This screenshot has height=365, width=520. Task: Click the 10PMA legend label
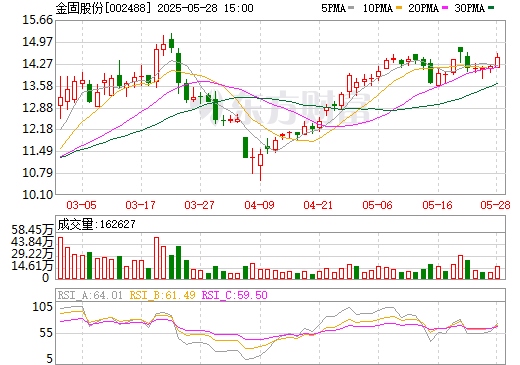click(378, 8)
